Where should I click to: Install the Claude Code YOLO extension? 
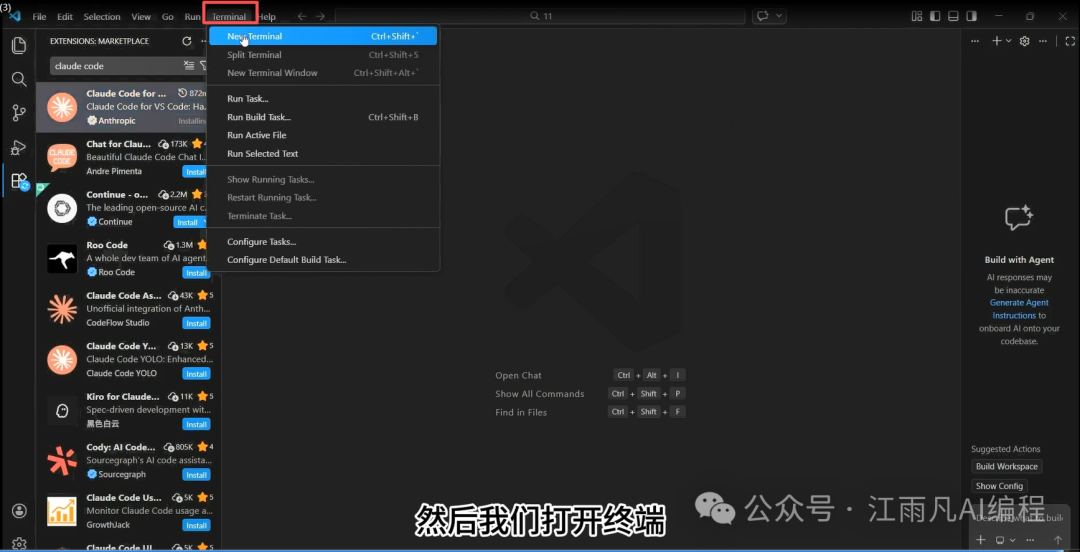point(196,374)
